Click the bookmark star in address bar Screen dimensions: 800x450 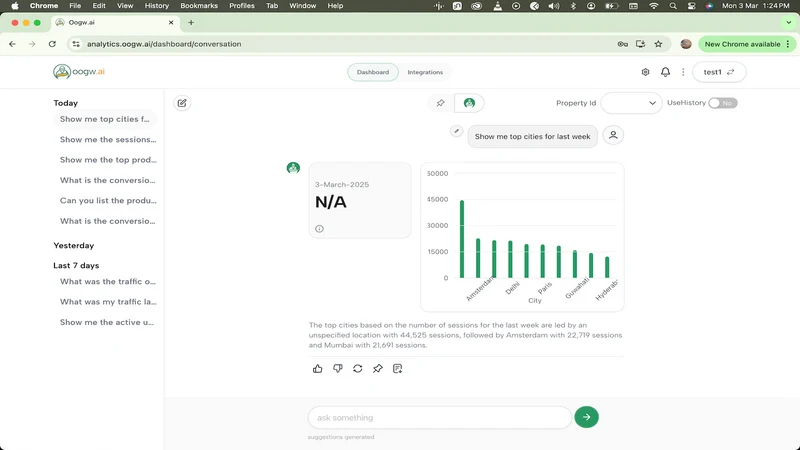(x=659, y=44)
